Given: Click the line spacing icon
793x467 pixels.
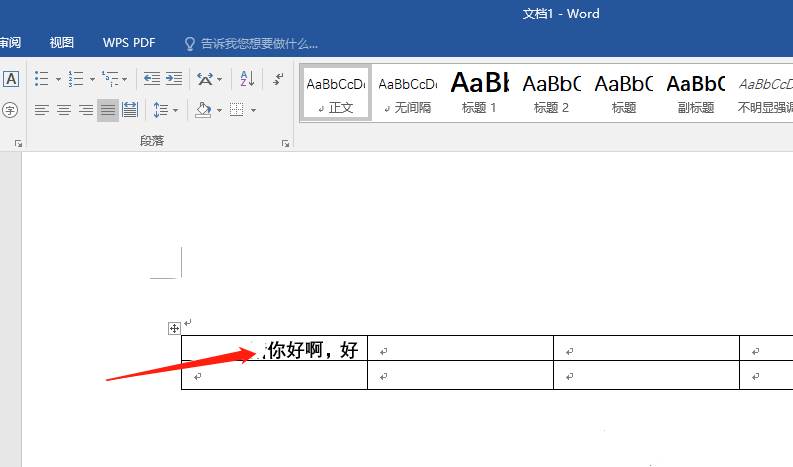Looking at the screenshot, I should tap(161, 110).
